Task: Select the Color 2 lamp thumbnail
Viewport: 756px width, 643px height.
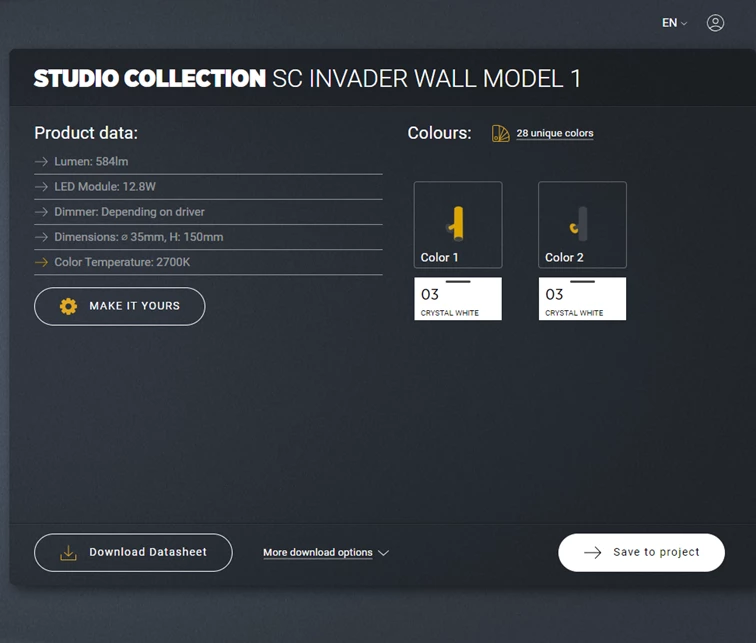Action: point(582,224)
